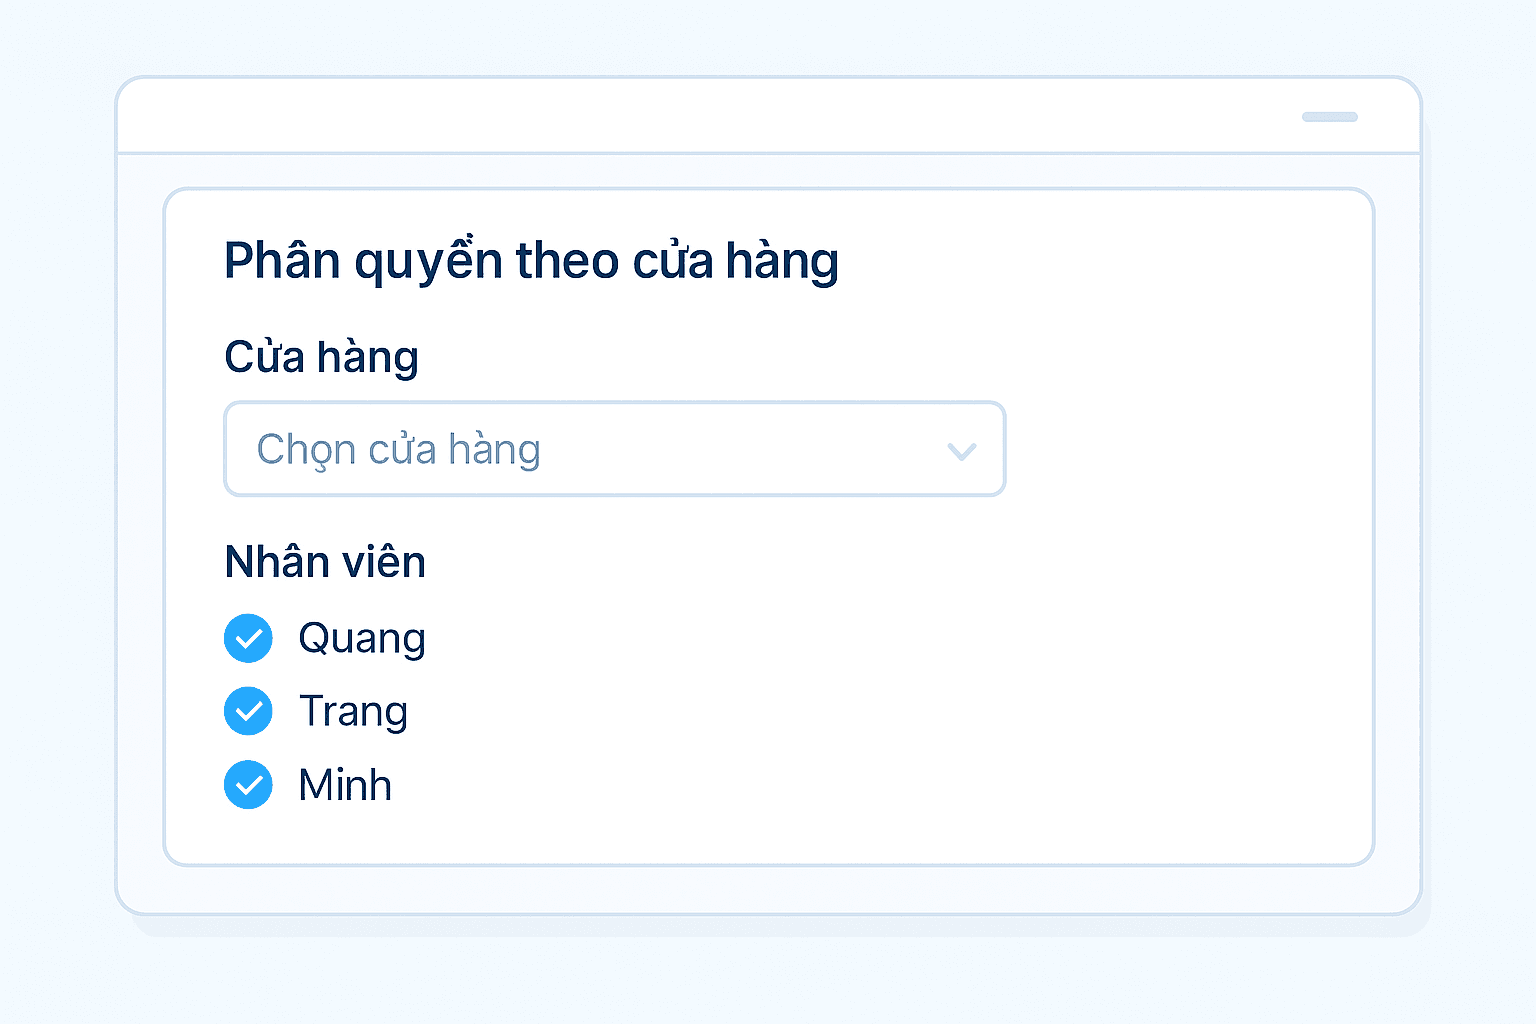
Task: Click the "Phân quyền theo cửa hàng" title
Action: [x=531, y=261]
